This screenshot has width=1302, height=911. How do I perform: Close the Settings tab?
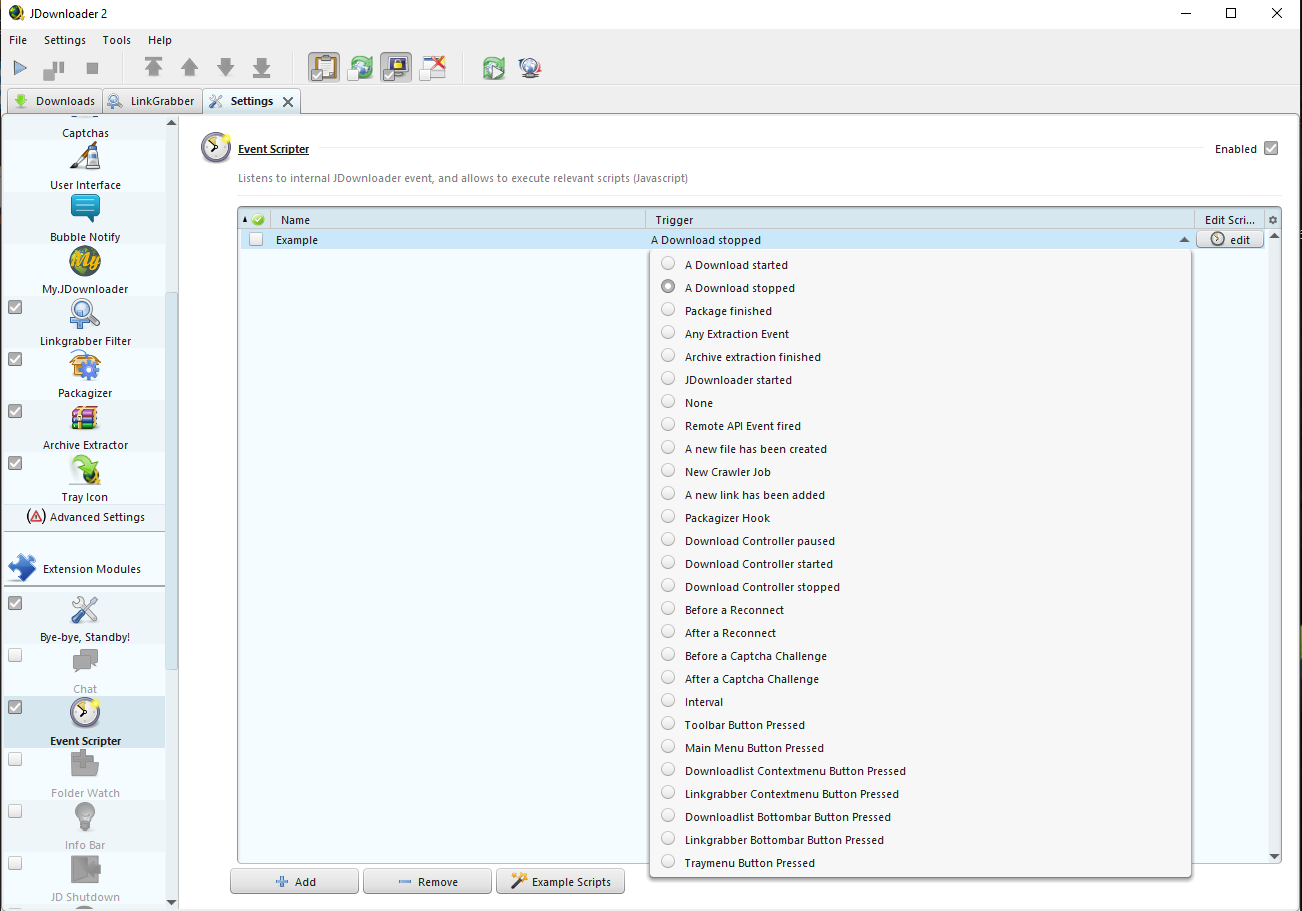(288, 101)
